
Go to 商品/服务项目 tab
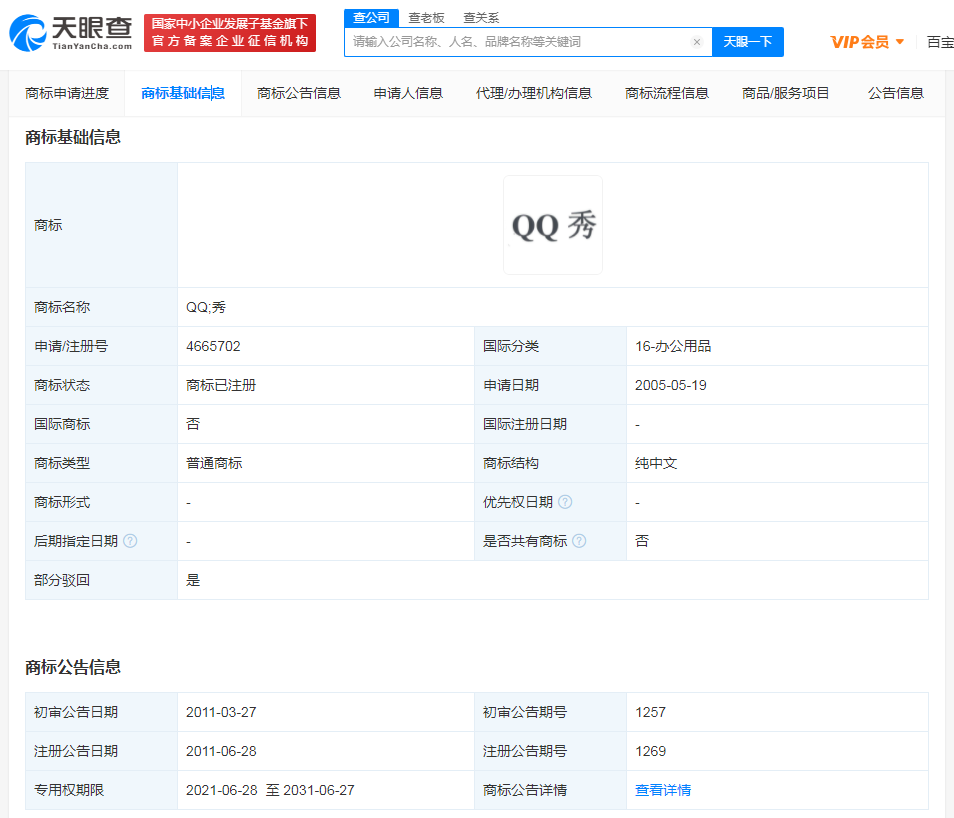pyautogui.click(x=785, y=93)
